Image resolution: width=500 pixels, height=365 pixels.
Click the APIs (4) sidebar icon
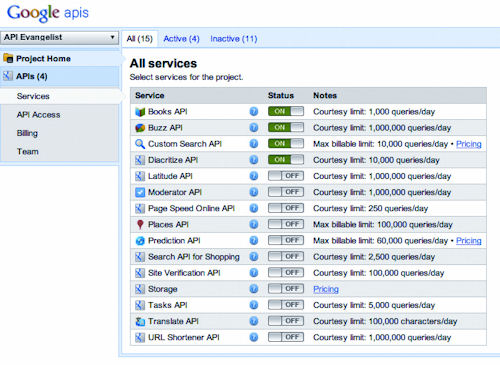(x=8, y=76)
